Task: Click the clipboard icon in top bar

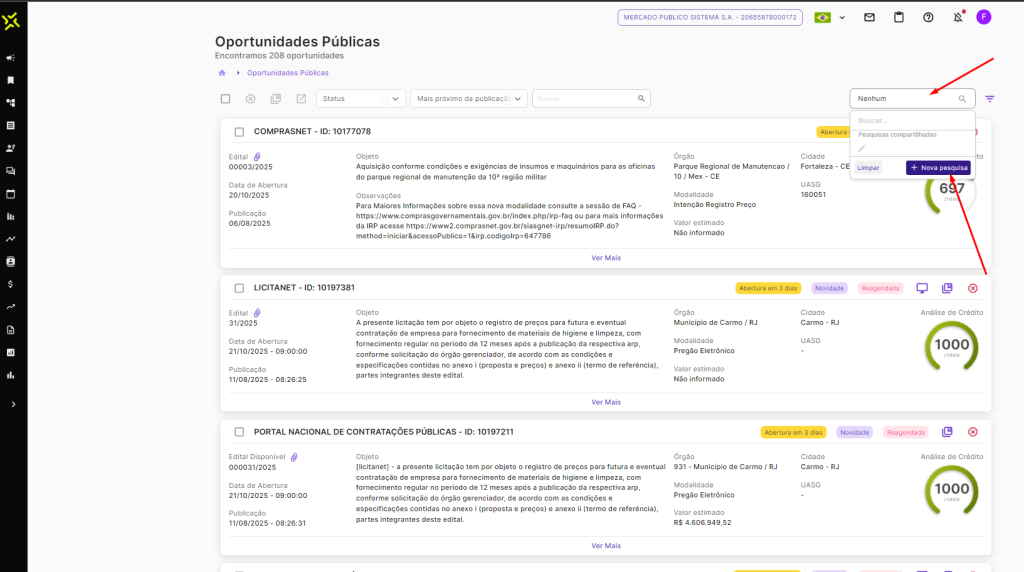Action: [x=899, y=17]
